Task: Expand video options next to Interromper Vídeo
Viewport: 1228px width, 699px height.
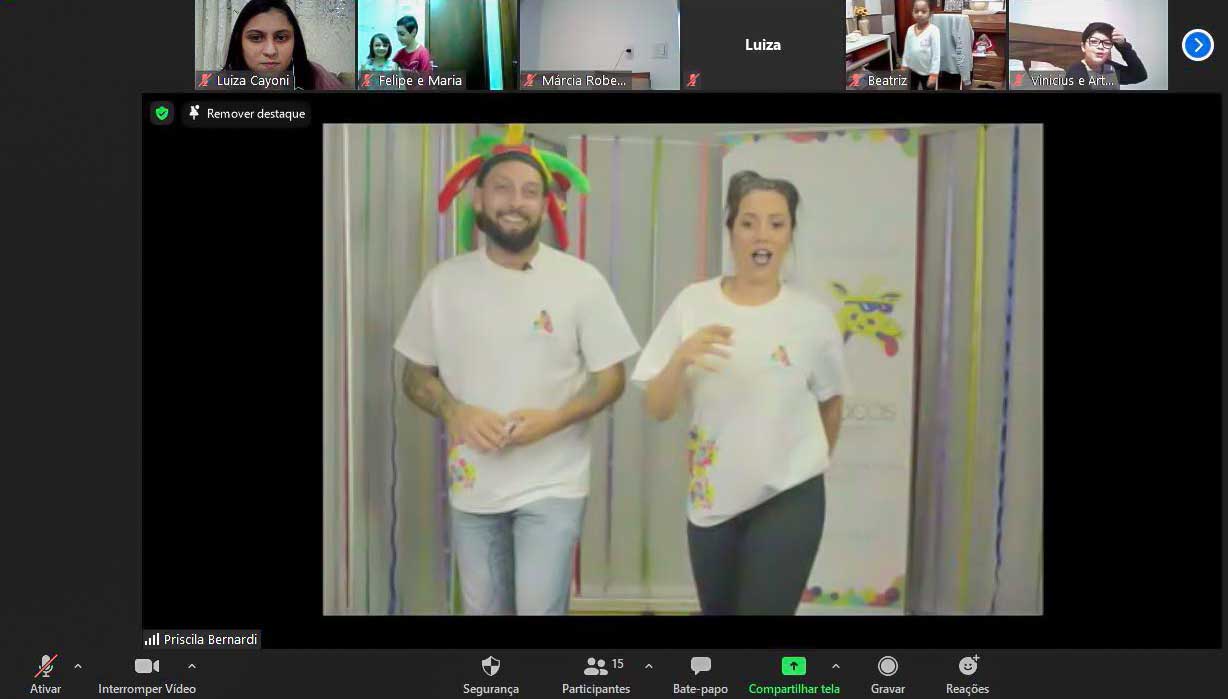Action: 192,666
